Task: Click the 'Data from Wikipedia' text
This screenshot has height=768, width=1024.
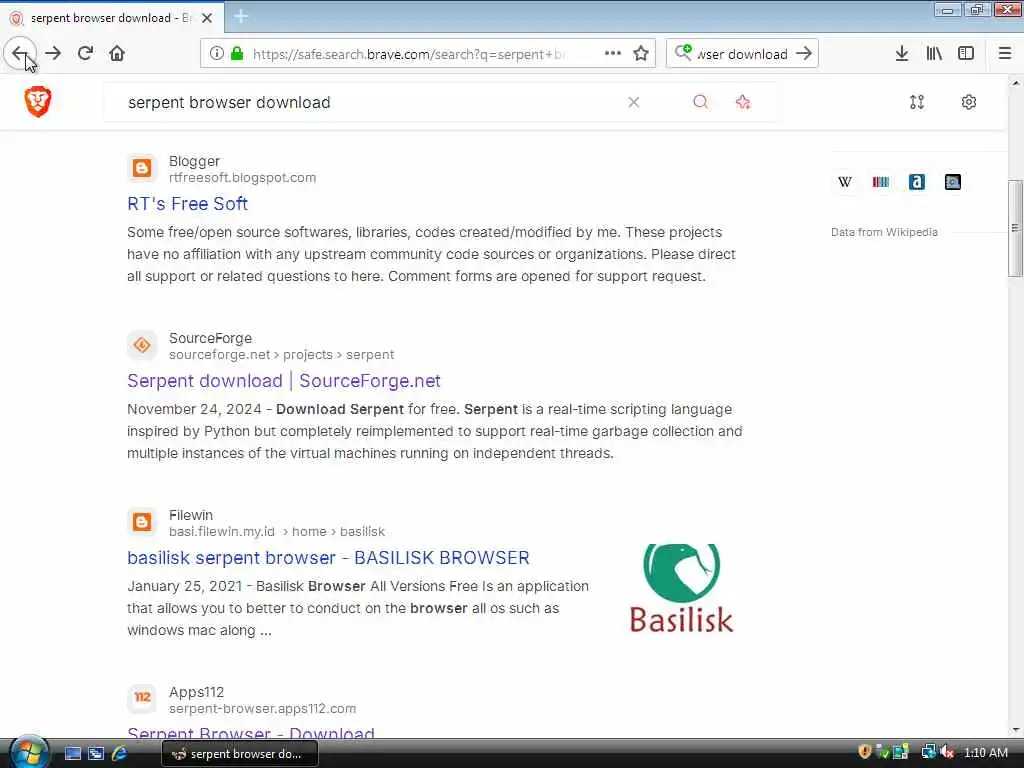Action: (884, 232)
